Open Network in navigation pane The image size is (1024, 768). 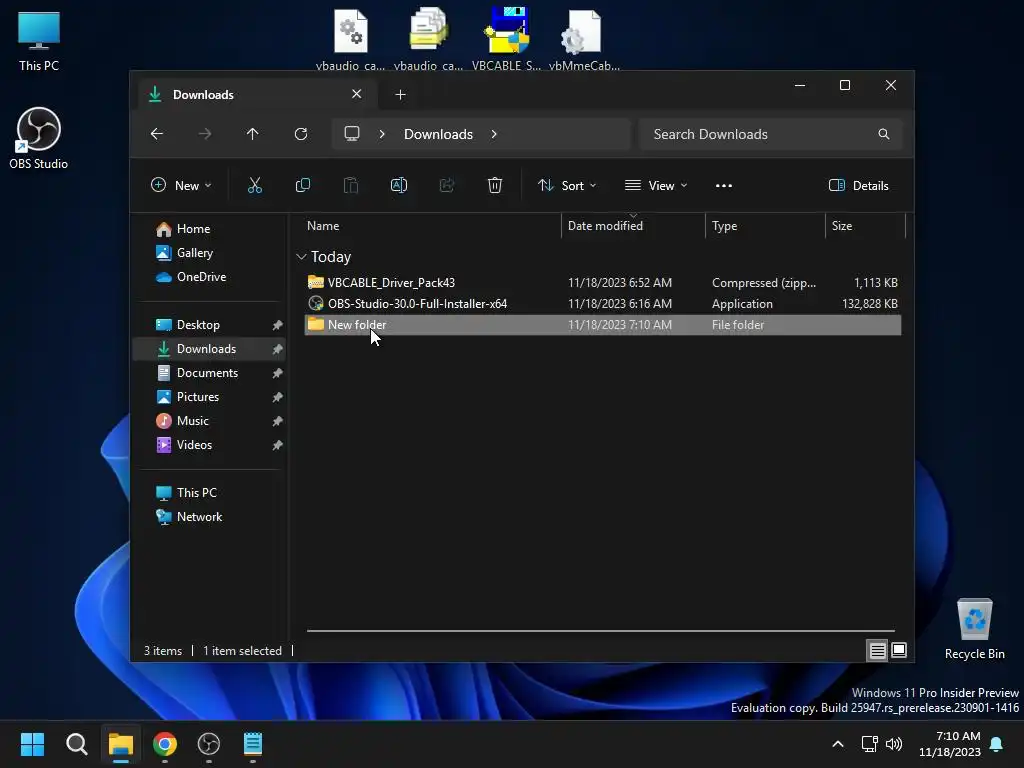tap(189, 517)
